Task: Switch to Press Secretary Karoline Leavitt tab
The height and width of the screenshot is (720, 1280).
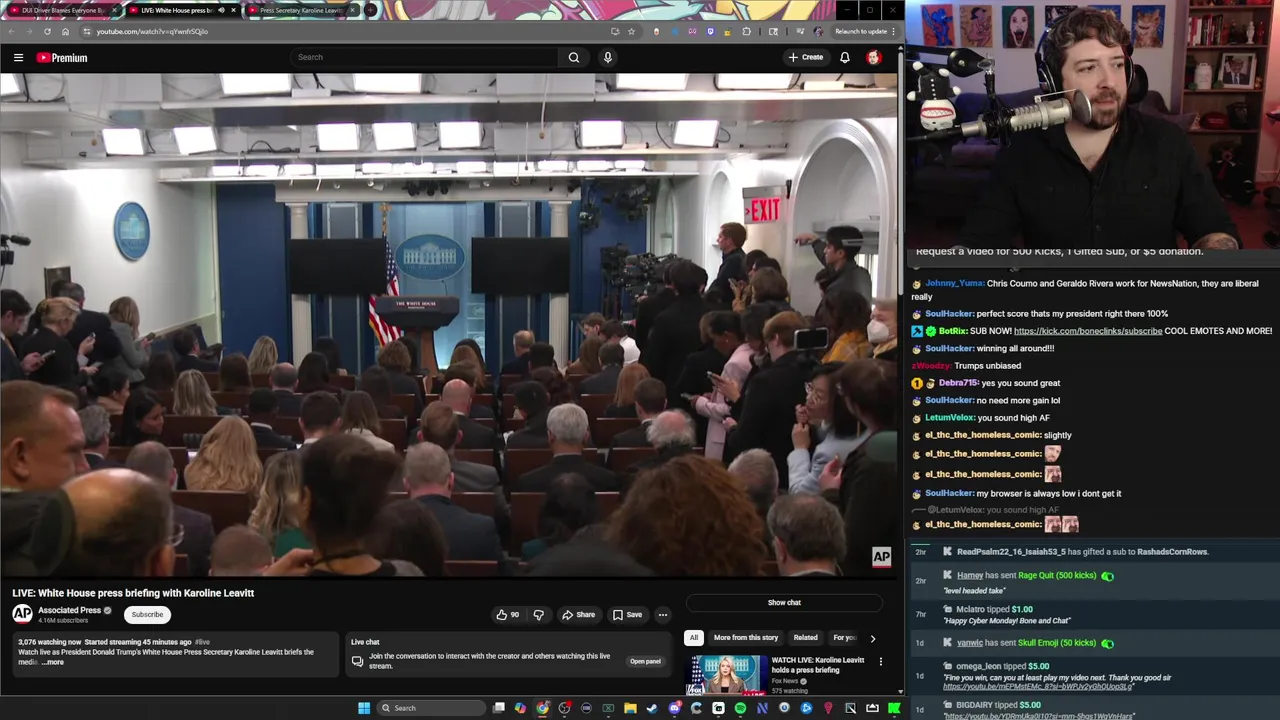Action: (302, 10)
